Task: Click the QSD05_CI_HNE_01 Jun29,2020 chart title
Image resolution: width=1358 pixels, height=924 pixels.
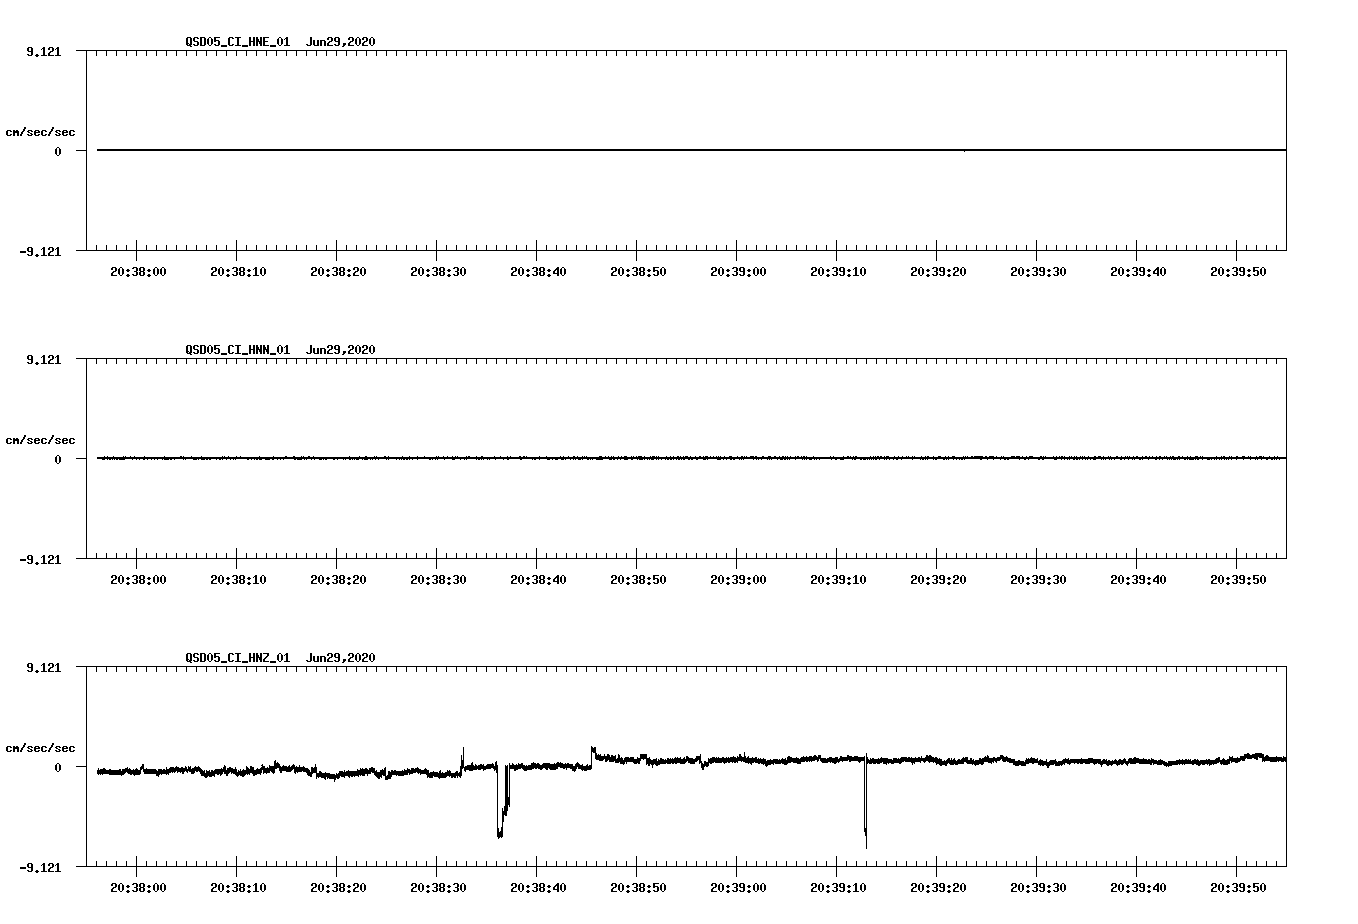Action: 280,42
